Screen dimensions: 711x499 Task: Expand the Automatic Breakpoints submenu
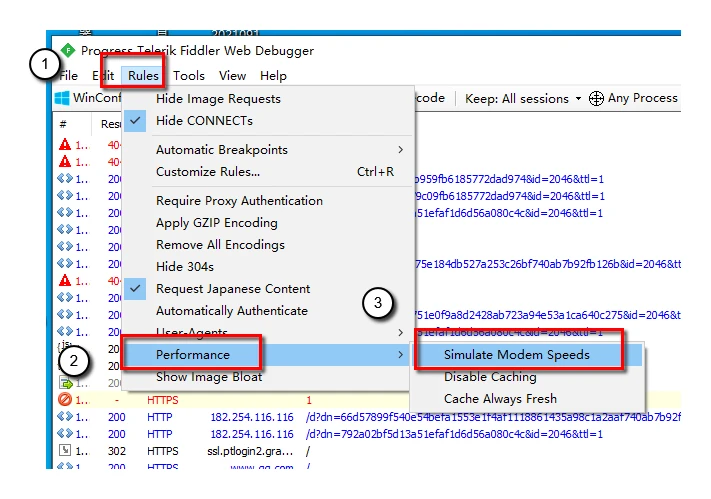pyautogui.click(x=268, y=150)
